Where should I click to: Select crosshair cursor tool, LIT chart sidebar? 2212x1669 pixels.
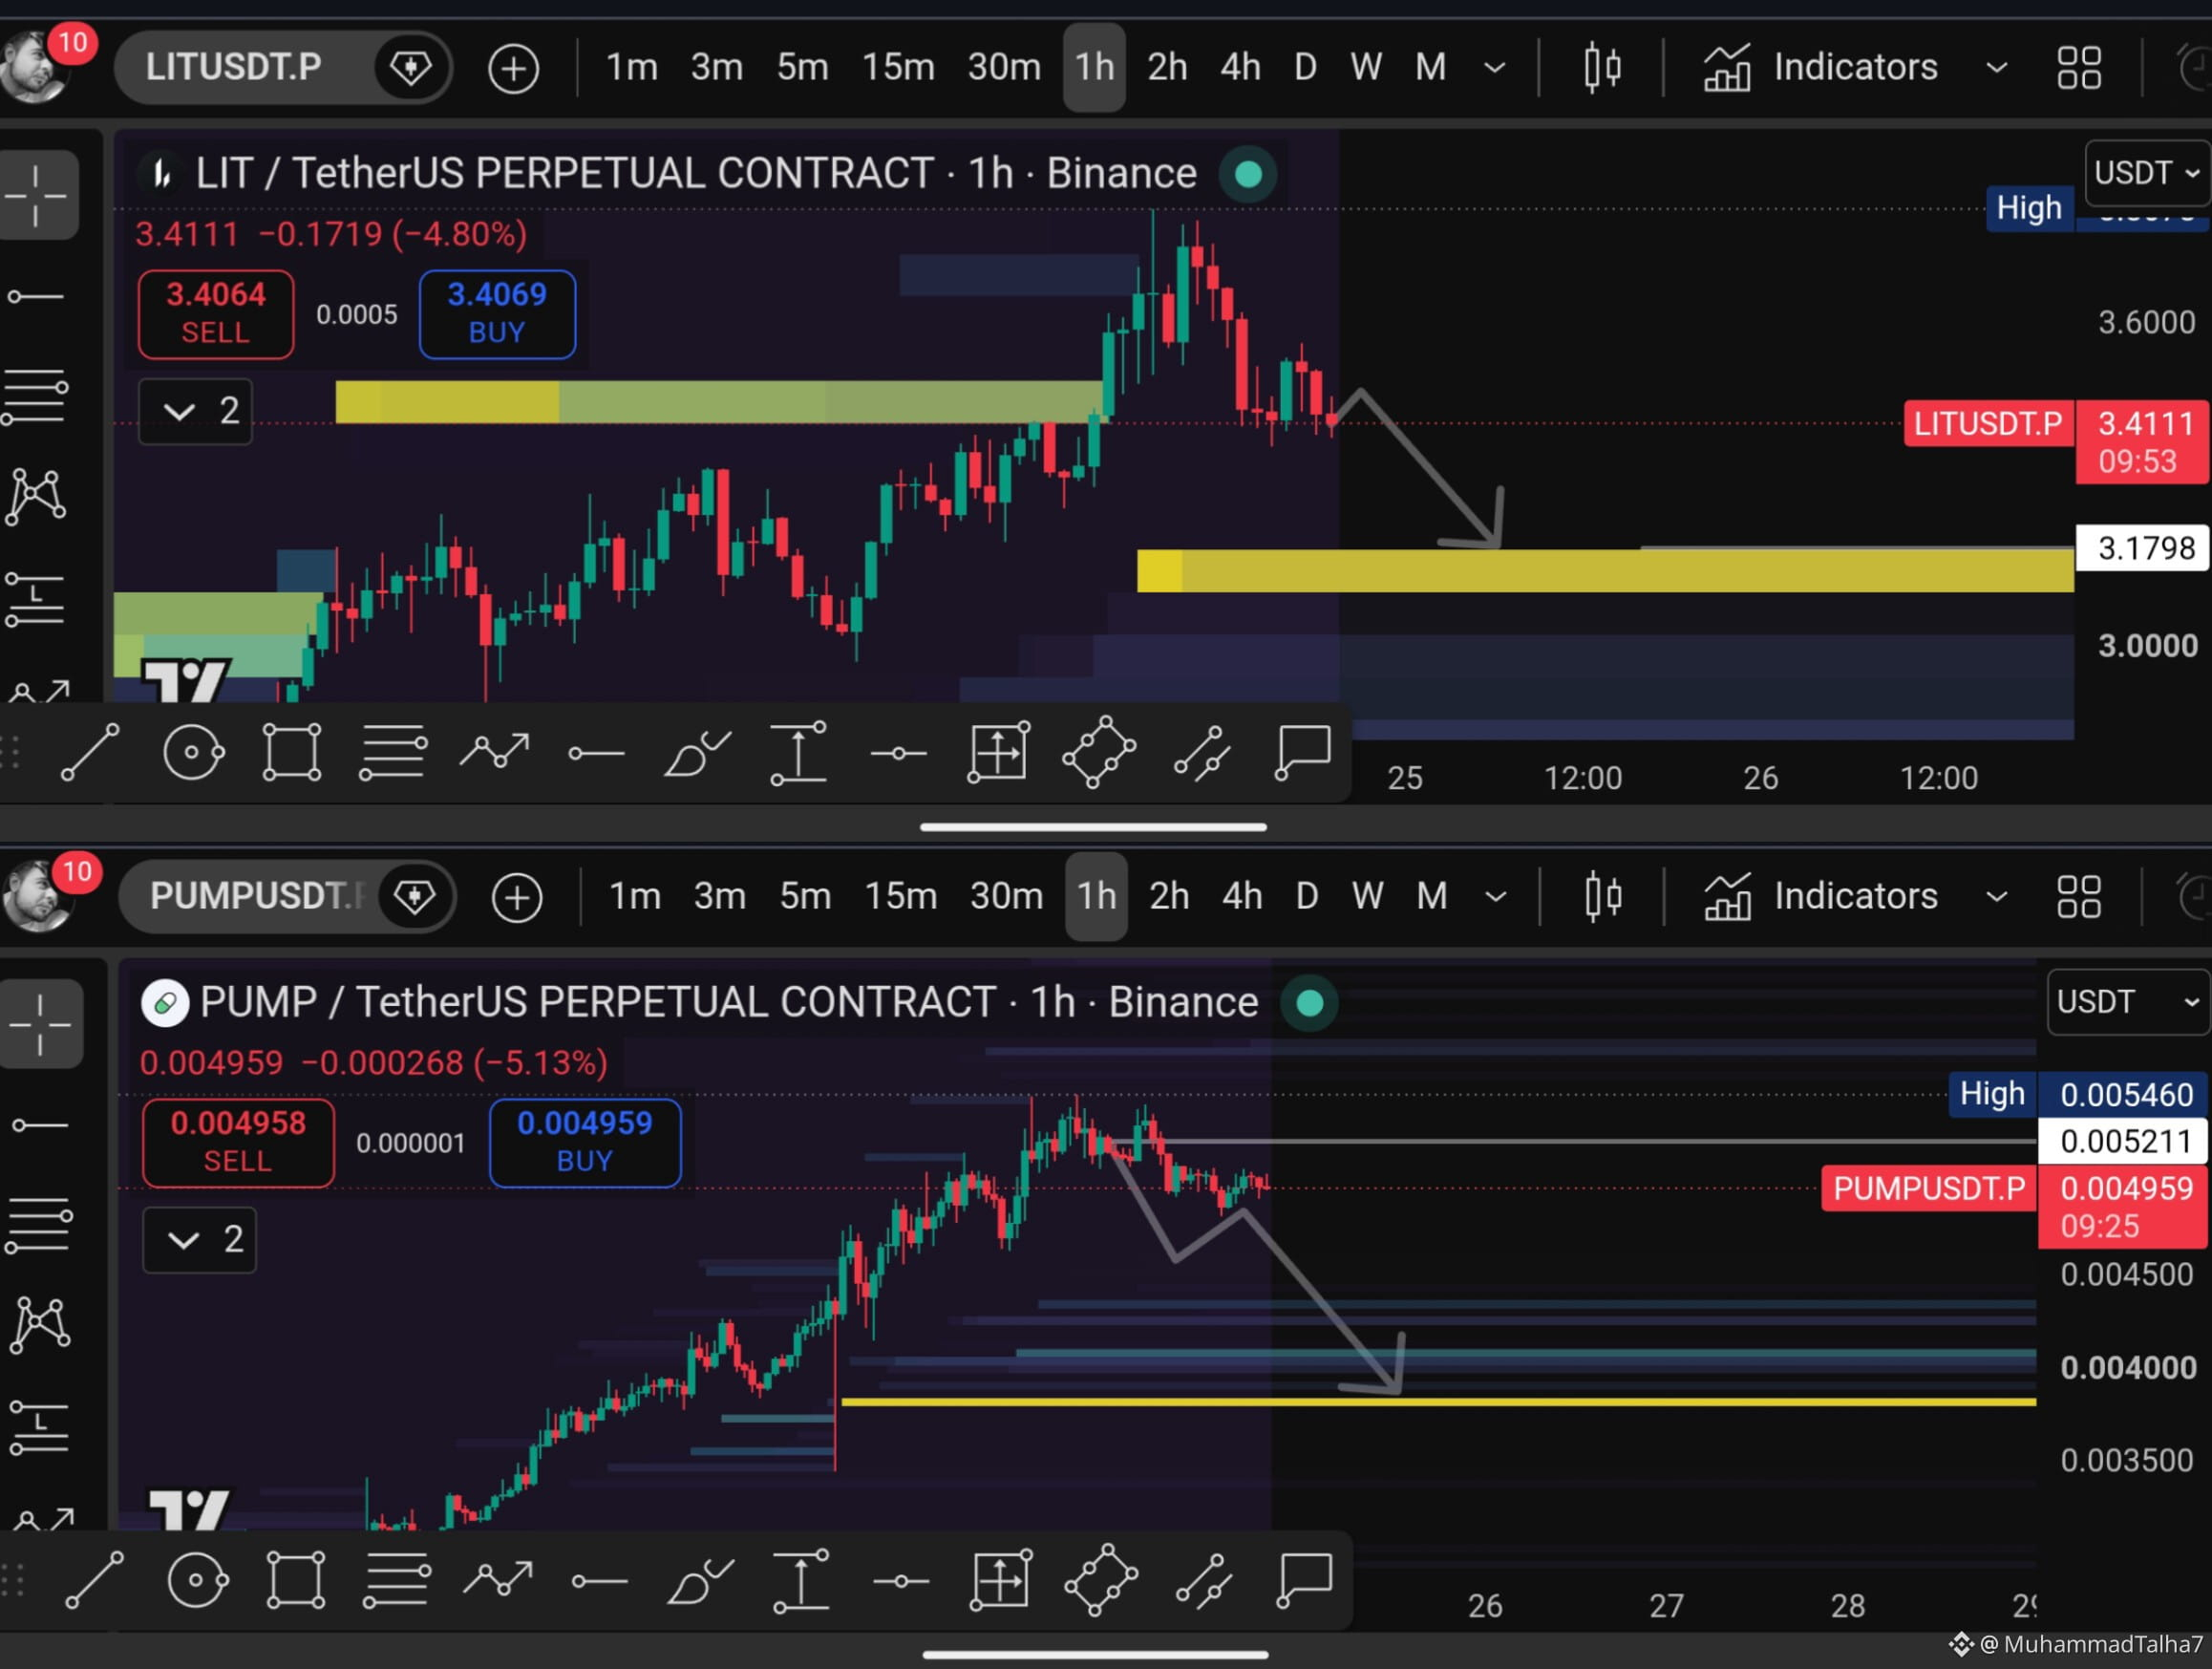(37, 195)
